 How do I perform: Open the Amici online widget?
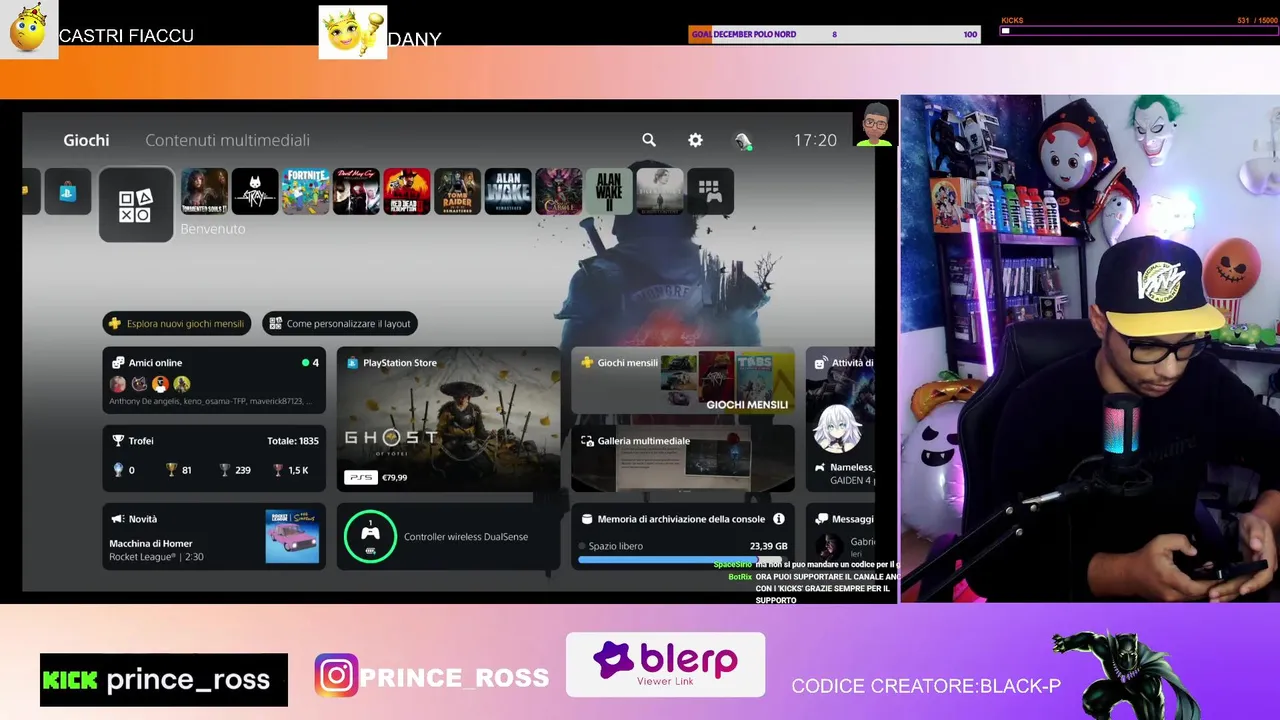(214, 380)
